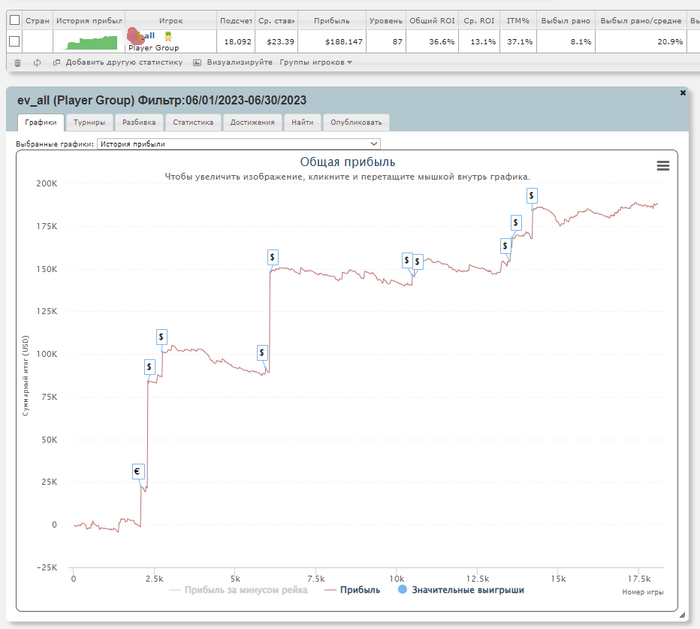Viewport: 700px width, 629px height.
Task: Click the icon beside Добавить другую статистику
Action: [x=56, y=62]
